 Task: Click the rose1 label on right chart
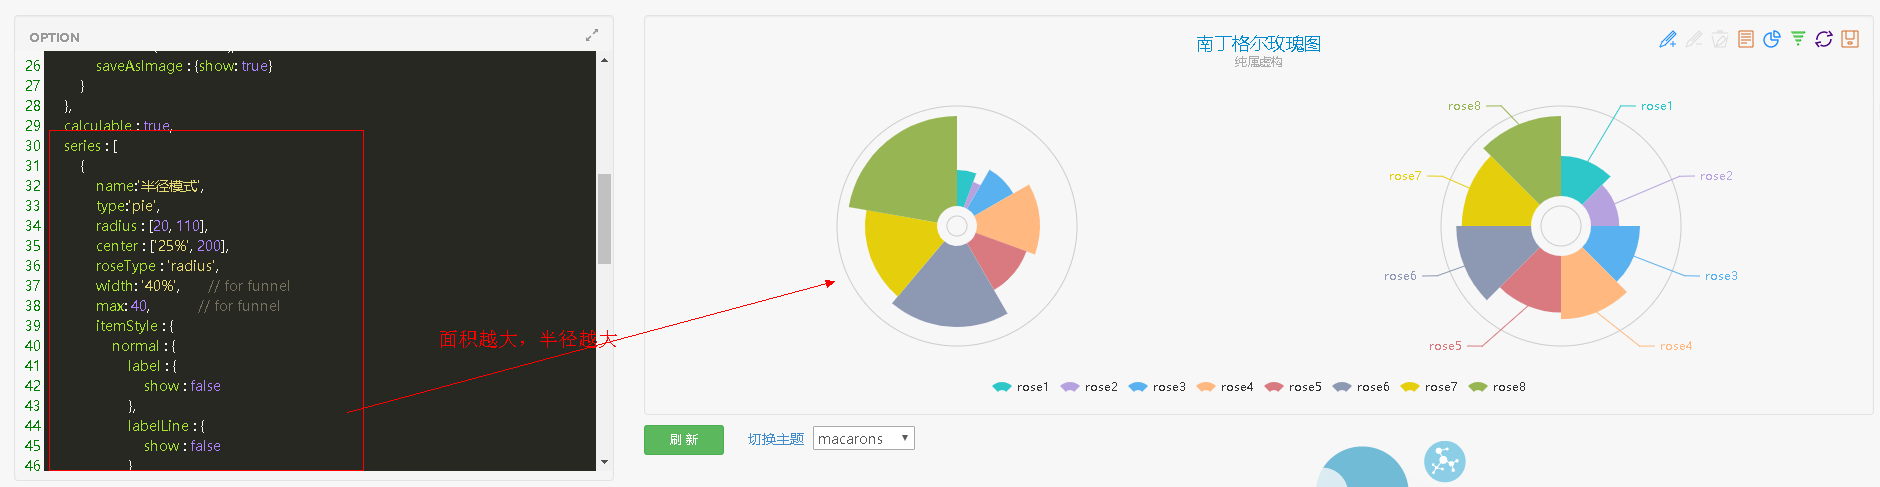pos(1656,106)
